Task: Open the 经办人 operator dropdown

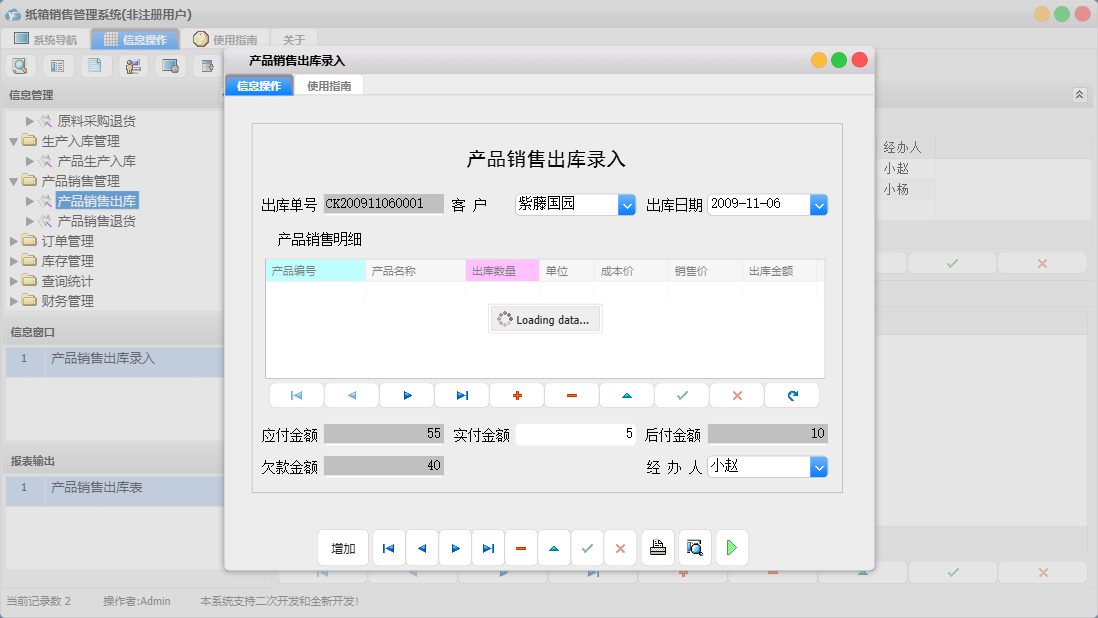Action: coord(819,466)
